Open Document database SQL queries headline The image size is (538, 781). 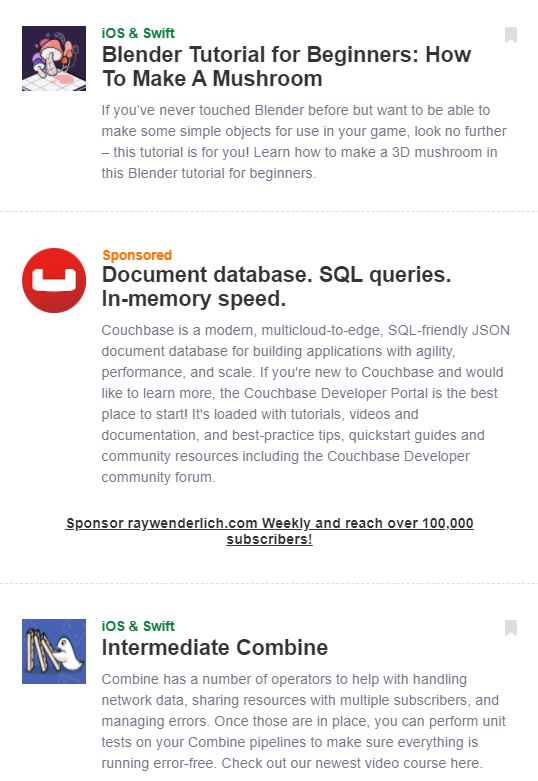[x=276, y=287]
